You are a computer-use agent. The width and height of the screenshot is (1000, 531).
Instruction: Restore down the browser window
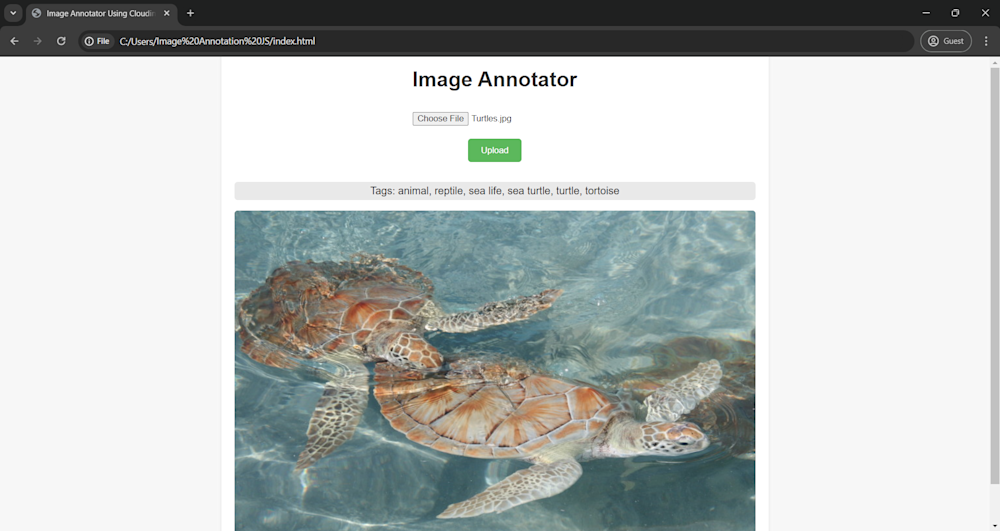955,13
